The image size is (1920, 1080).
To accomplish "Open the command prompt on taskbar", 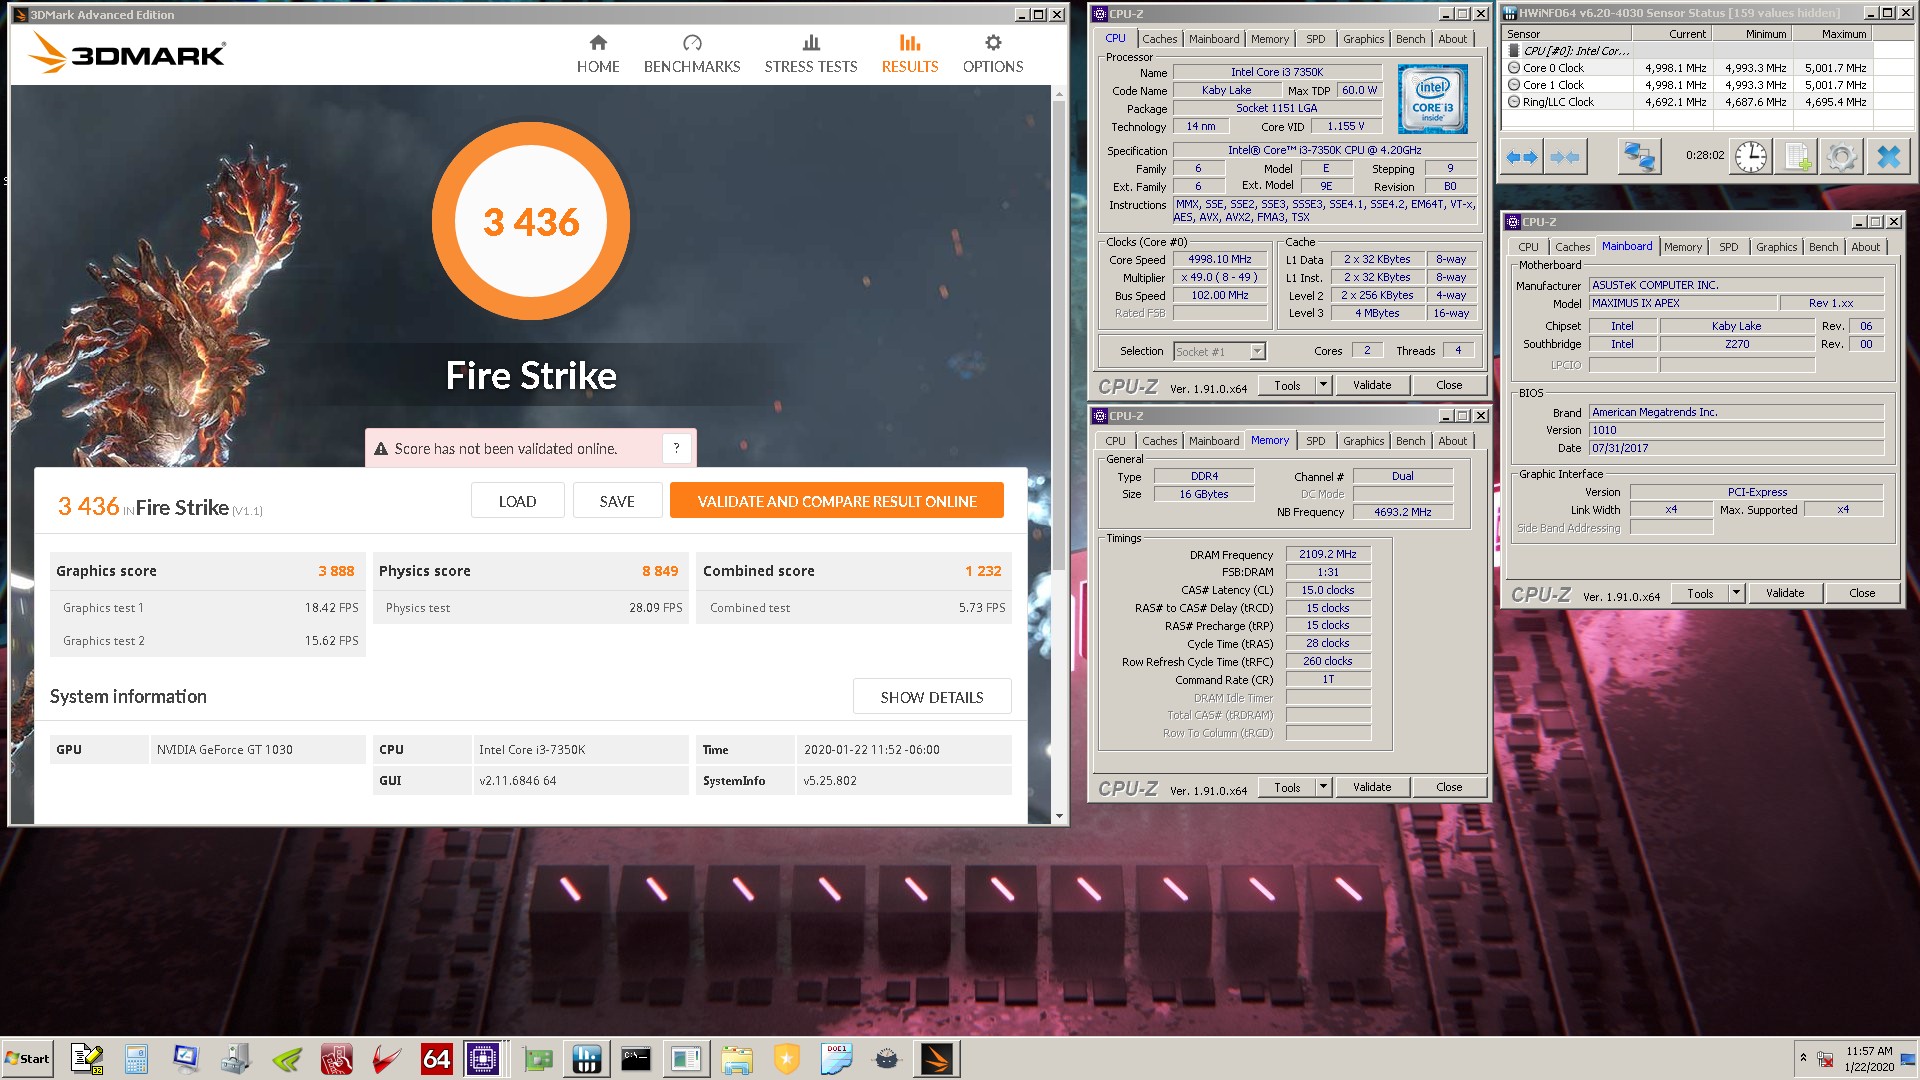I will [x=636, y=1059].
